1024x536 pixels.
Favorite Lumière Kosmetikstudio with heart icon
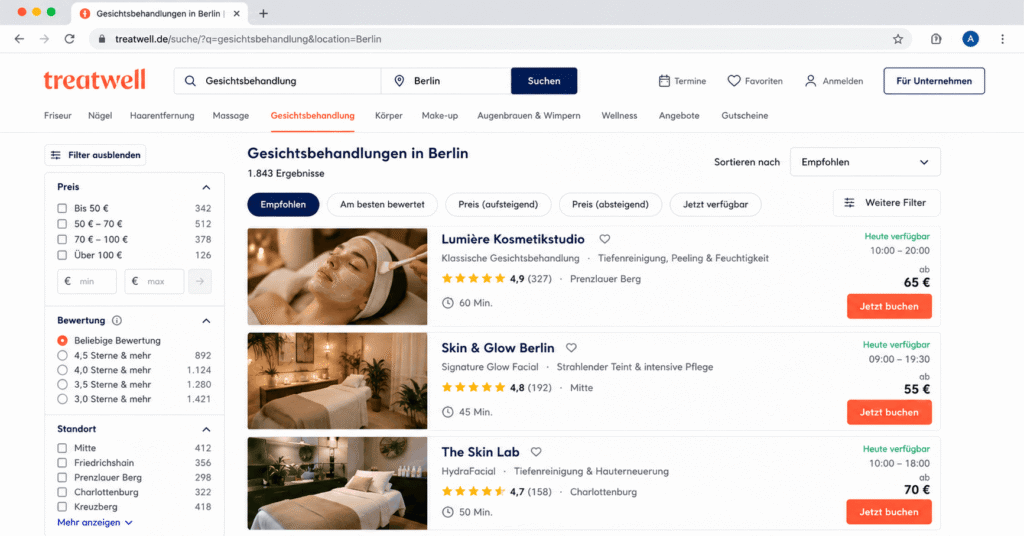[x=605, y=239]
